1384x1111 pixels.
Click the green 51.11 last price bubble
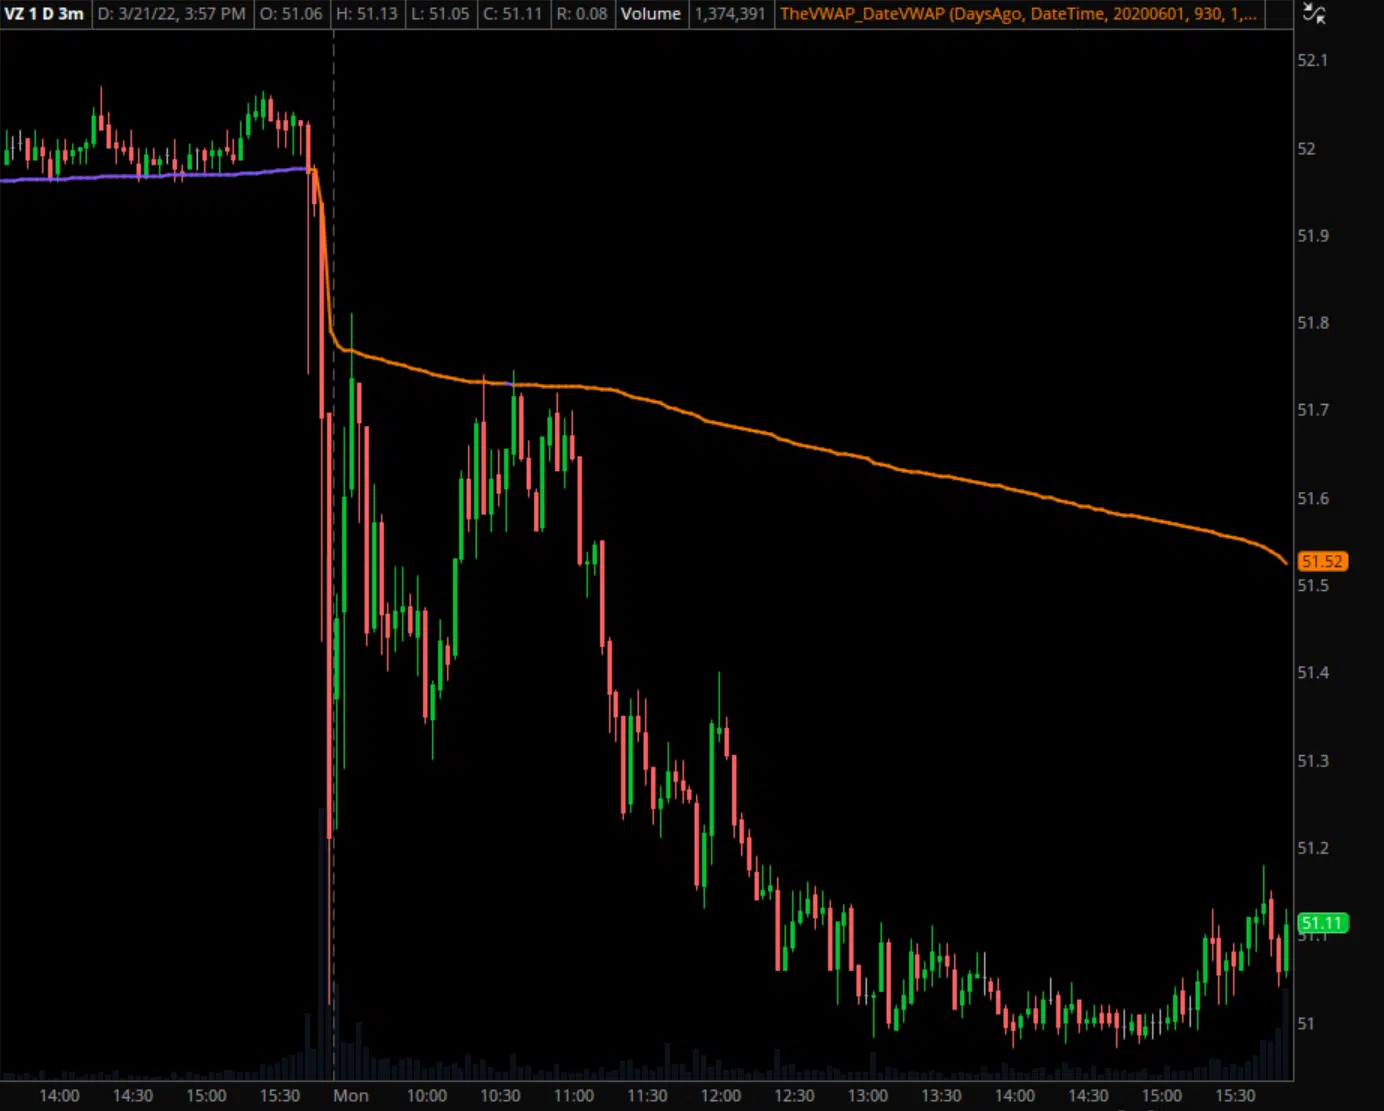point(1322,923)
